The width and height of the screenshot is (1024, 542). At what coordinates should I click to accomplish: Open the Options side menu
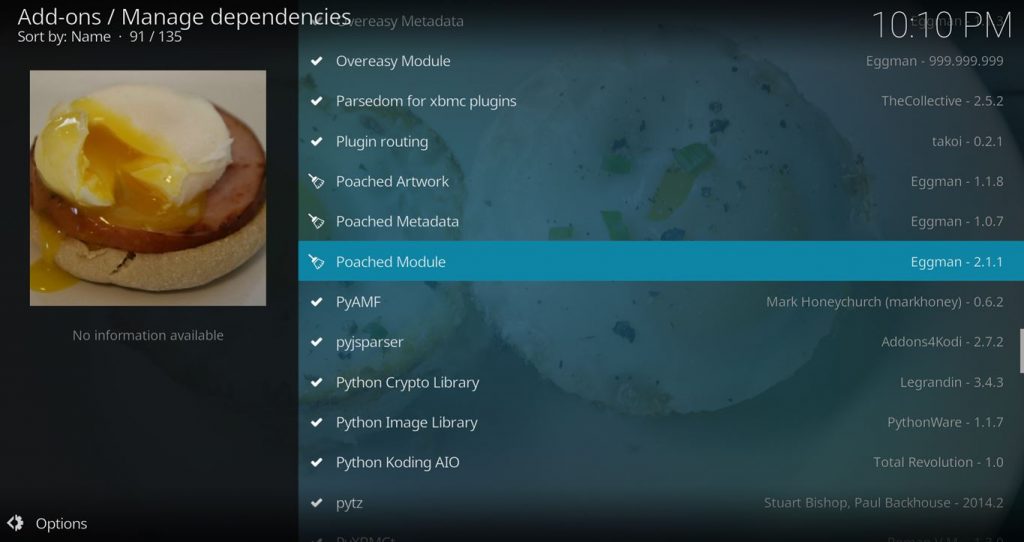click(47, 523)
